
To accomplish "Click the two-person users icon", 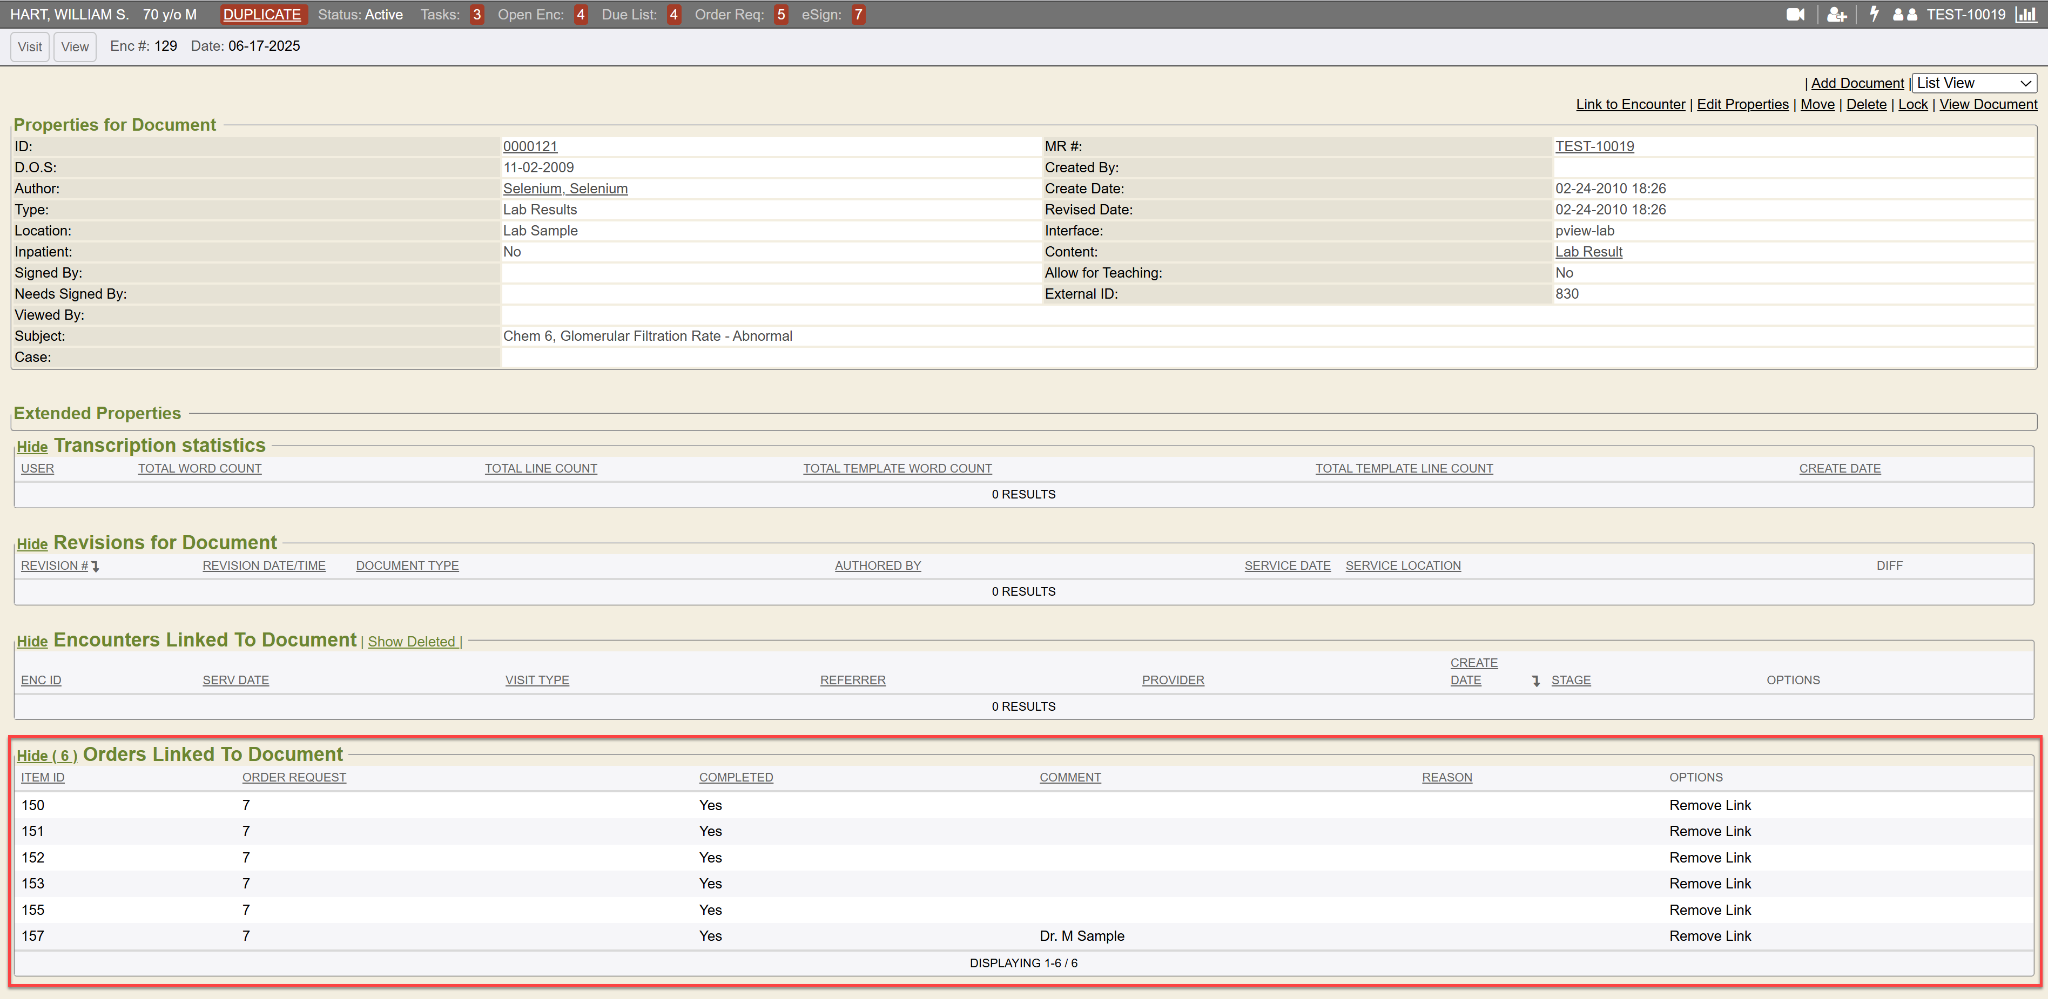I will tap(1905, 14).
